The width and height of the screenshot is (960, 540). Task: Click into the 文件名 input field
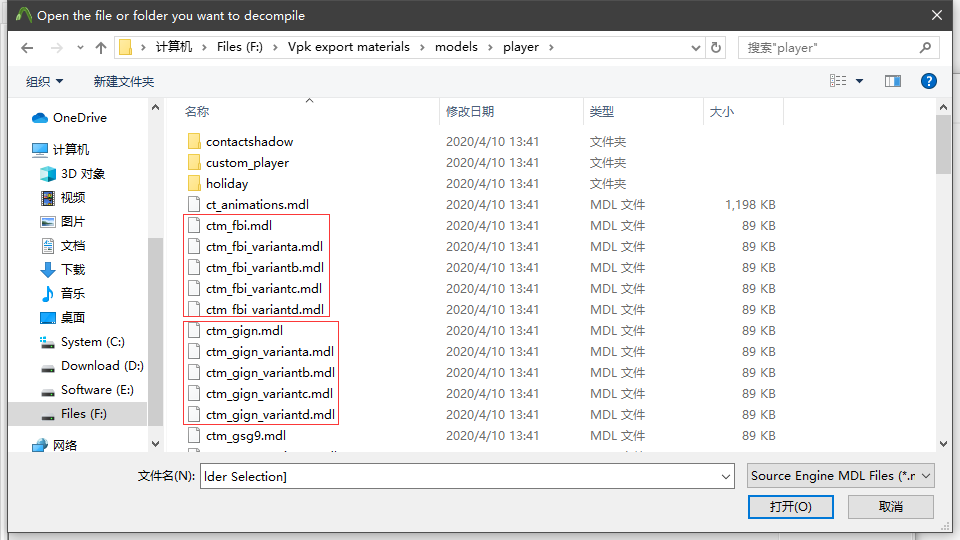(x=460, y=476)
